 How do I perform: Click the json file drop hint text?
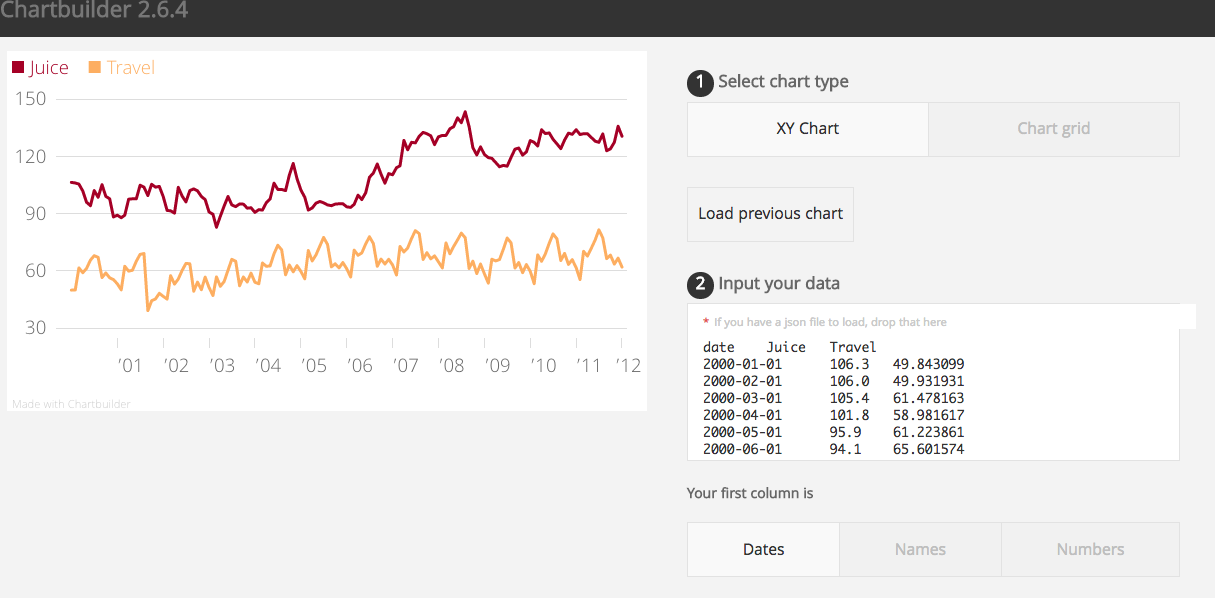click(x=830, y=322)
